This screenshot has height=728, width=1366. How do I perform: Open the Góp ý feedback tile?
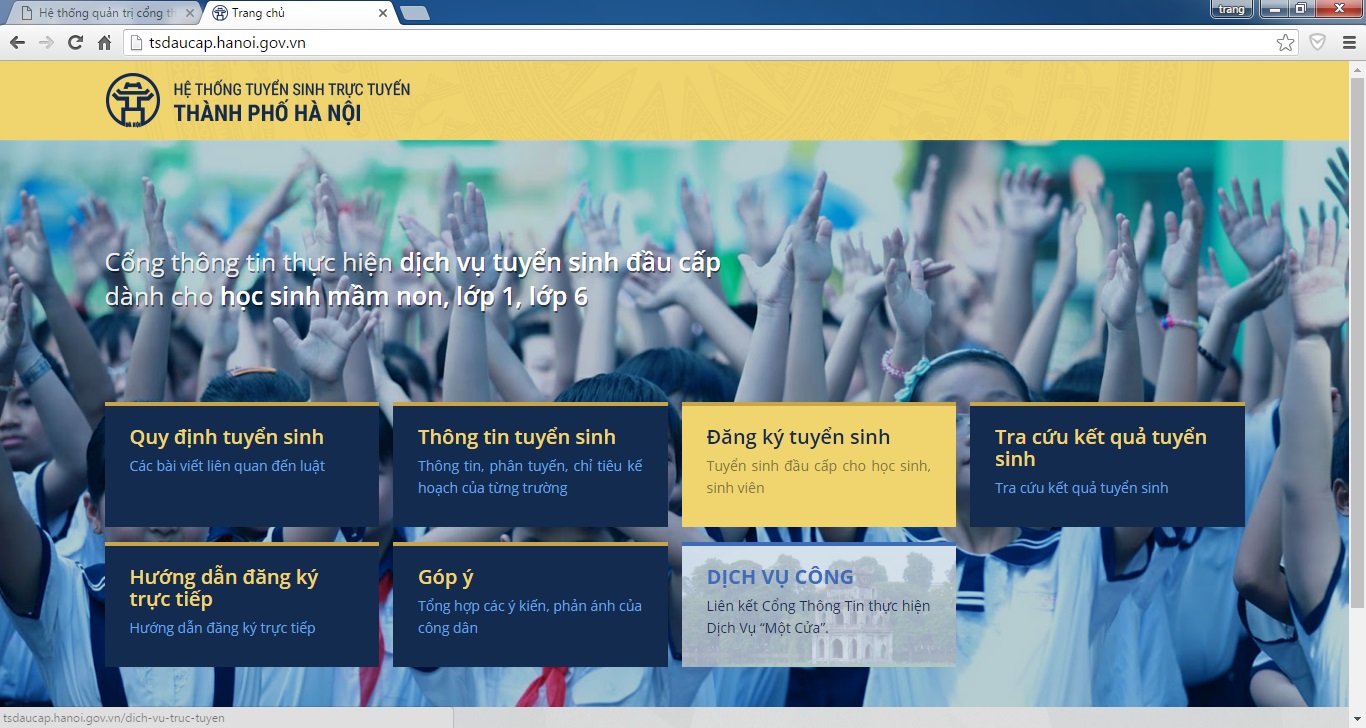(530, 605)
